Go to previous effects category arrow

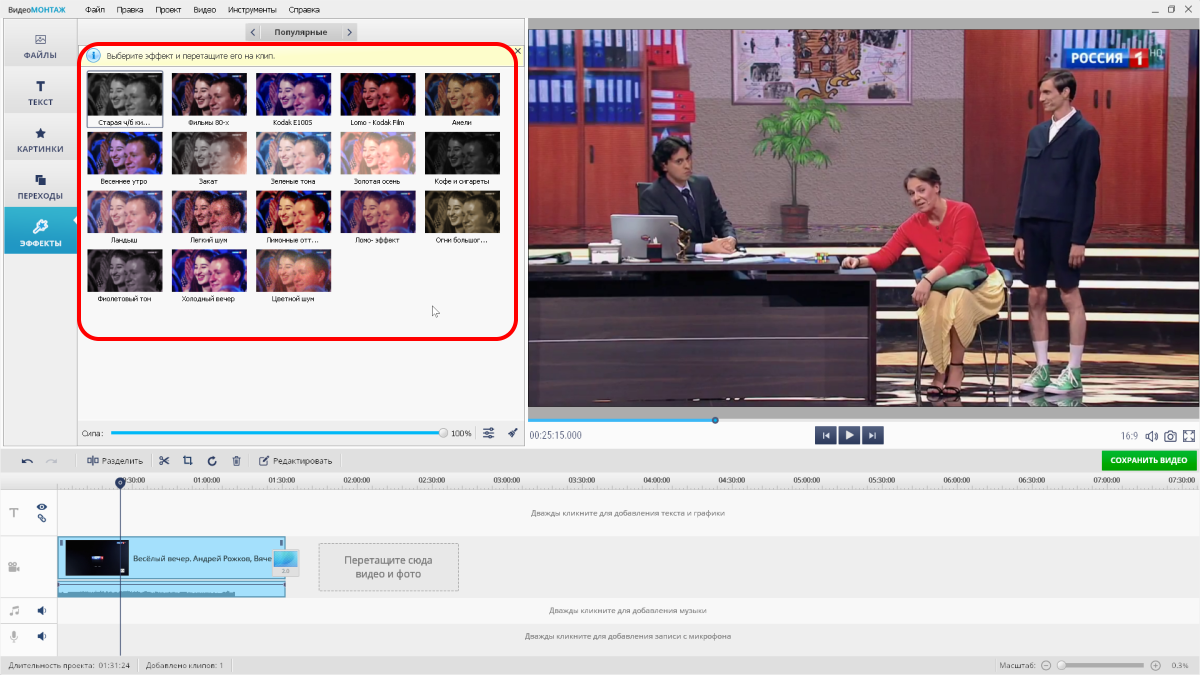(x=252, y=32)
